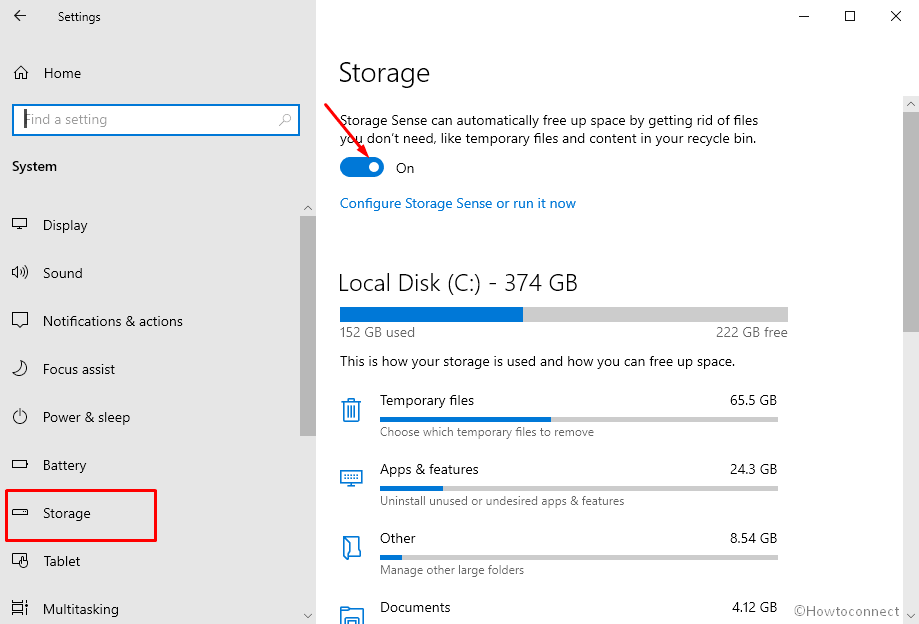
Task: Click the Local Disk C usage bar
Action: coord(564,315)
